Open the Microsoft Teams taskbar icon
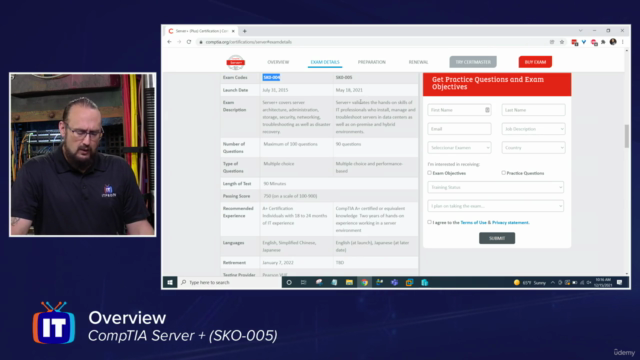This screenshot has width=640, height=360. coord(394,282)
